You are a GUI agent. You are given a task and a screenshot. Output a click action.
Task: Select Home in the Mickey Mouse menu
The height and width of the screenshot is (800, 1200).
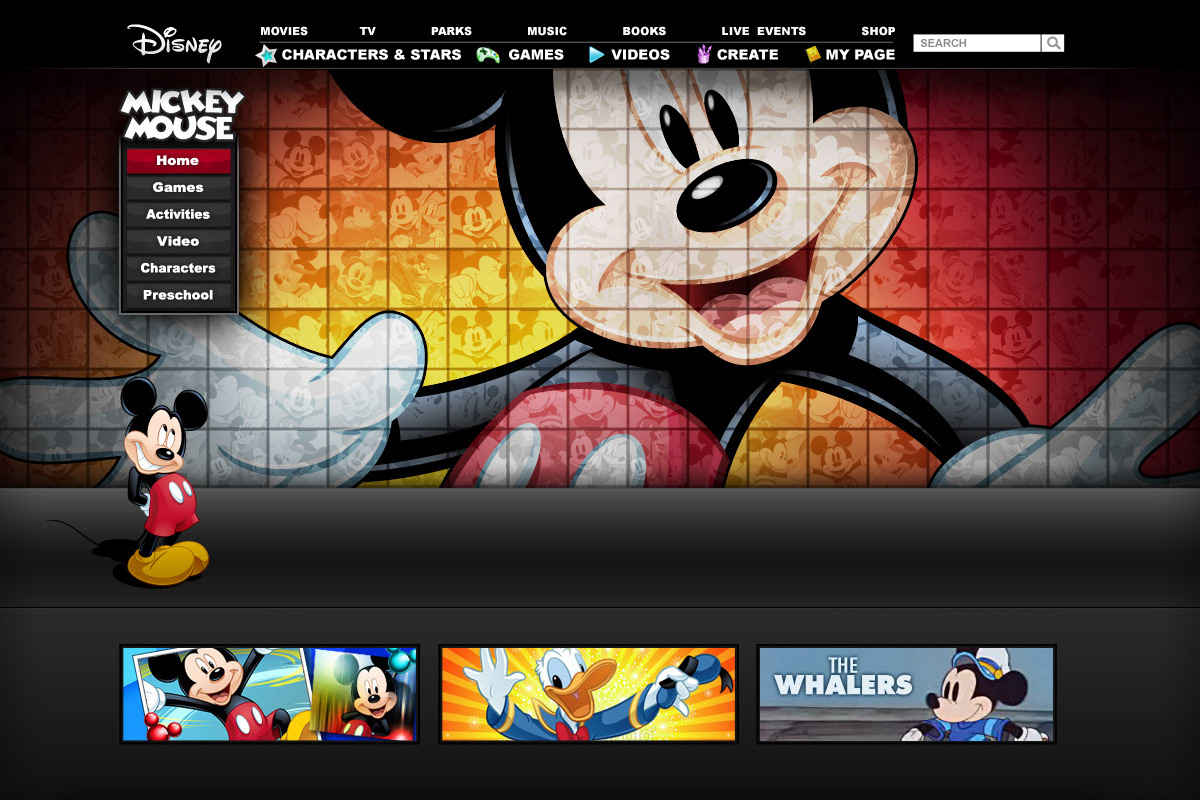tap(178, 161)
